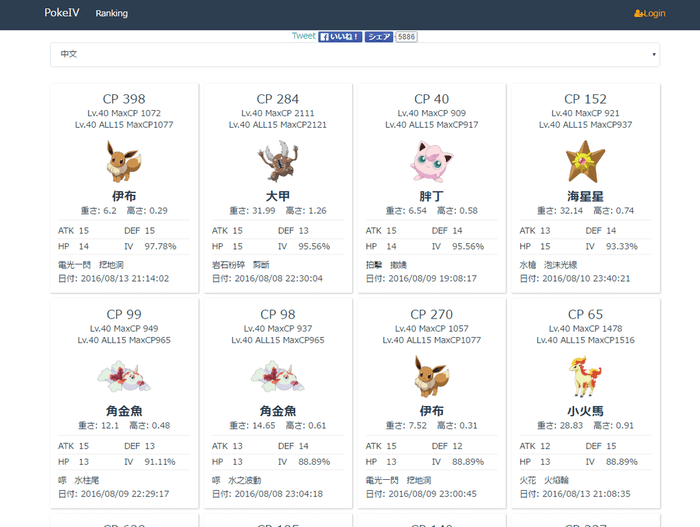The height and width of the screenshot is (527, 700).
Task: Click the Tweet link
Action: point(304,36)
